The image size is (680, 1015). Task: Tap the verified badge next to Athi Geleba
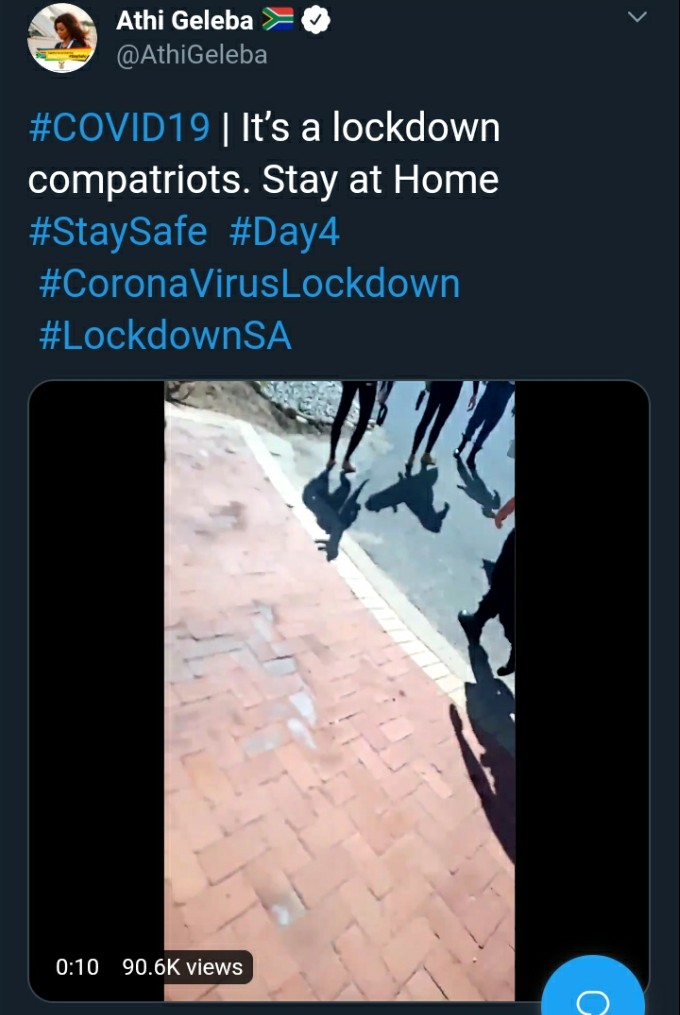pyautogui.click(x=316, y=20)
